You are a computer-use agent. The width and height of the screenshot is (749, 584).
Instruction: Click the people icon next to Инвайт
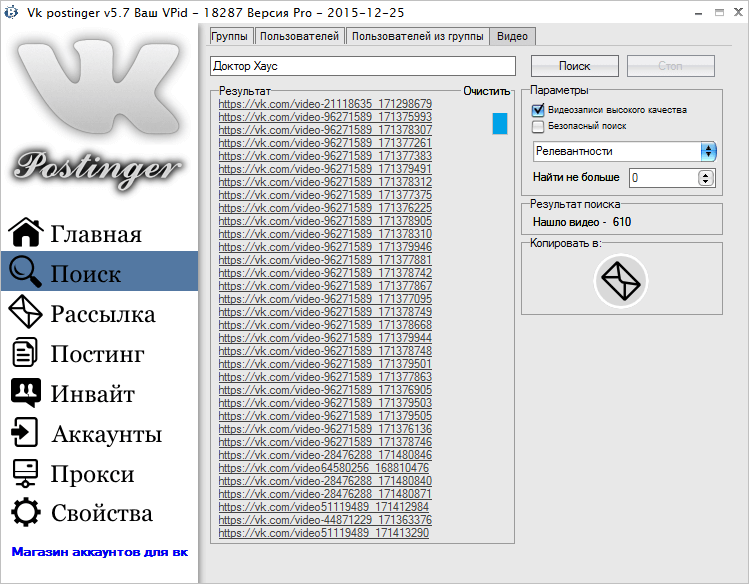[26, 393]
